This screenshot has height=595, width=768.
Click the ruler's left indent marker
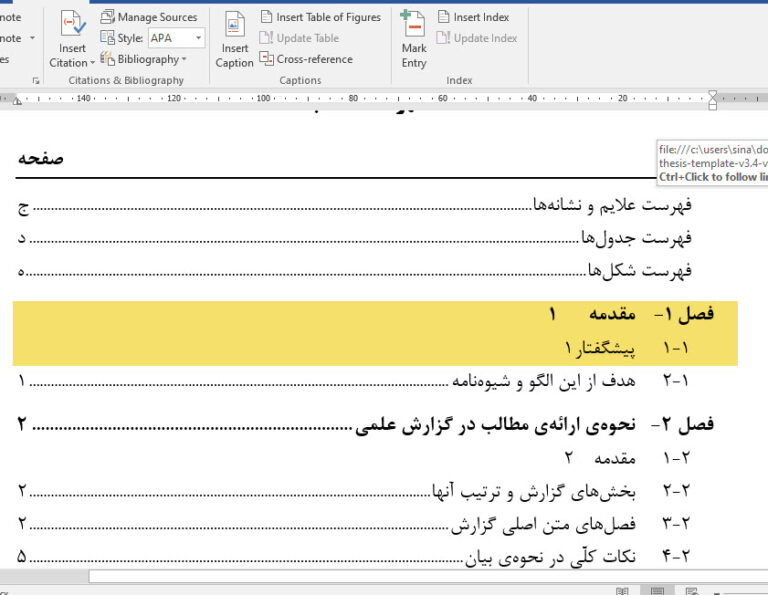click(17, 101)
